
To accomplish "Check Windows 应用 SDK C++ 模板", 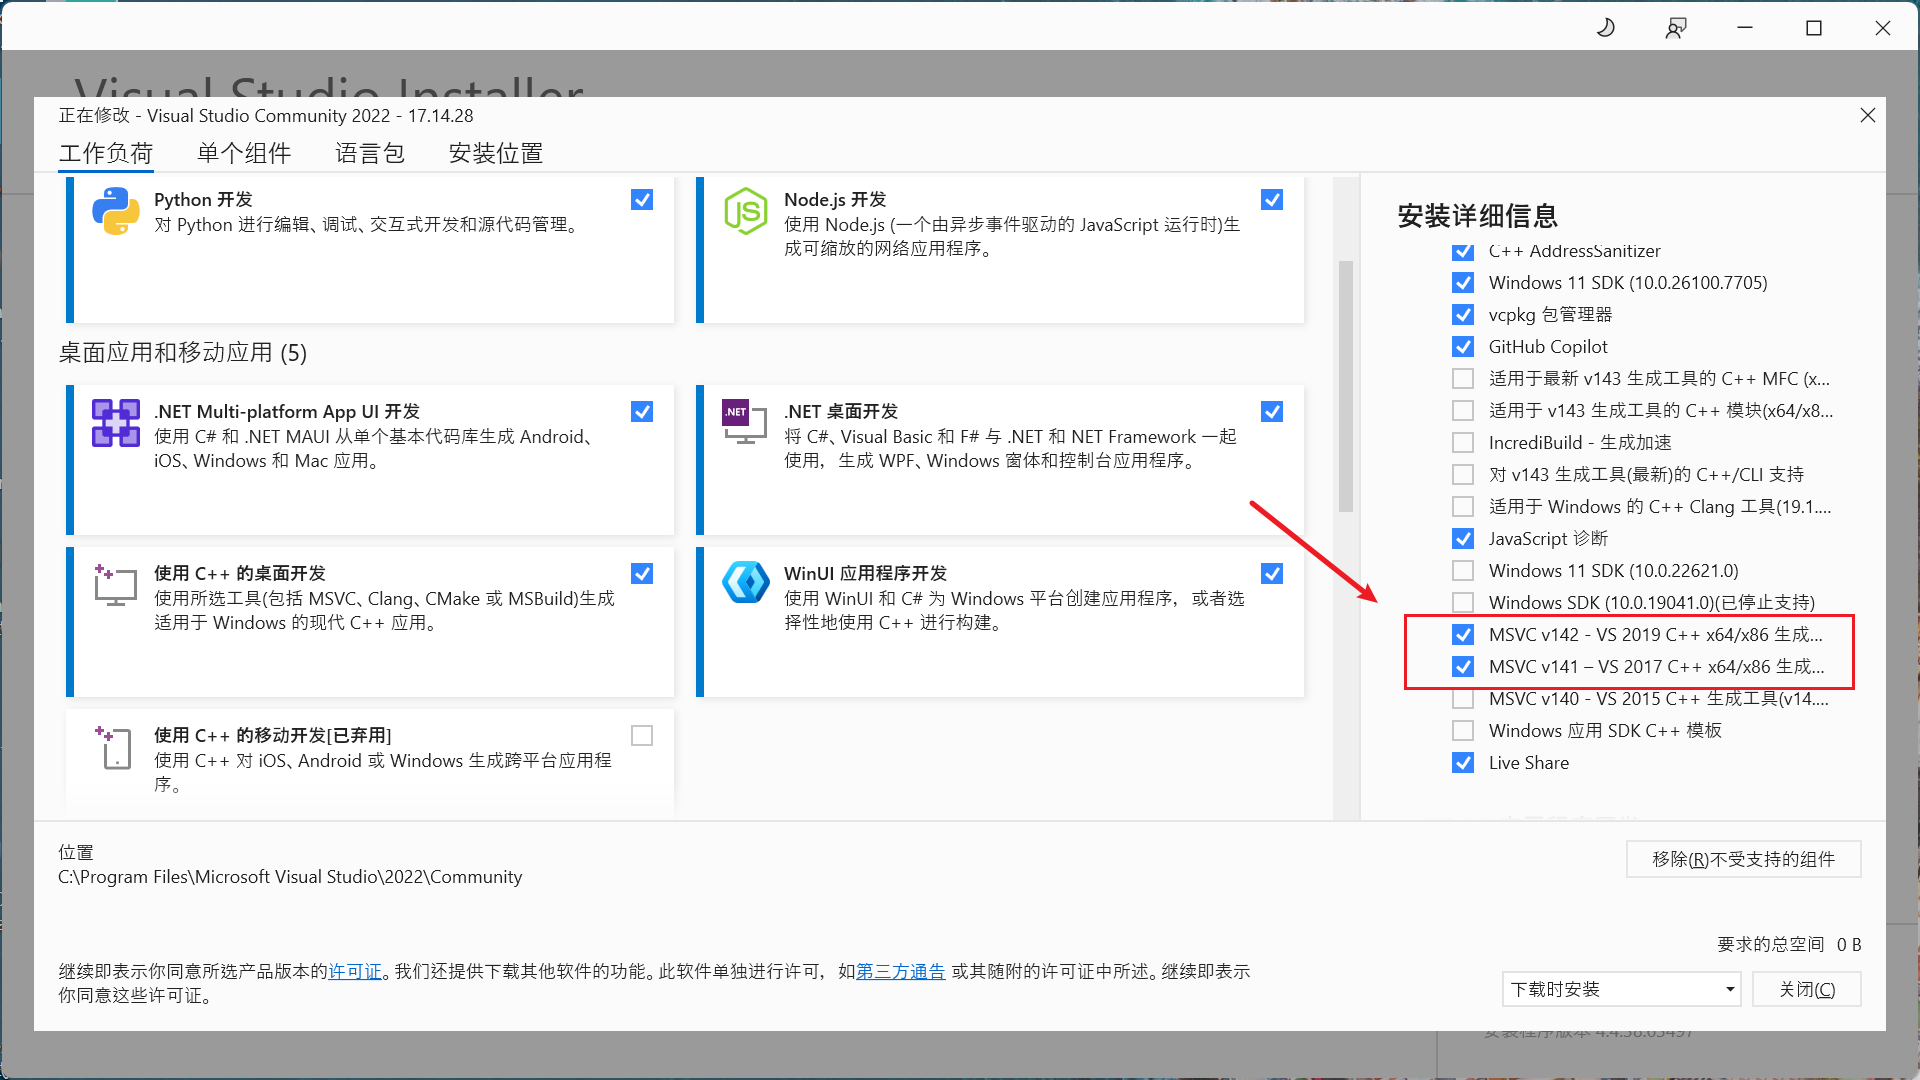I will coord(1463,731).
